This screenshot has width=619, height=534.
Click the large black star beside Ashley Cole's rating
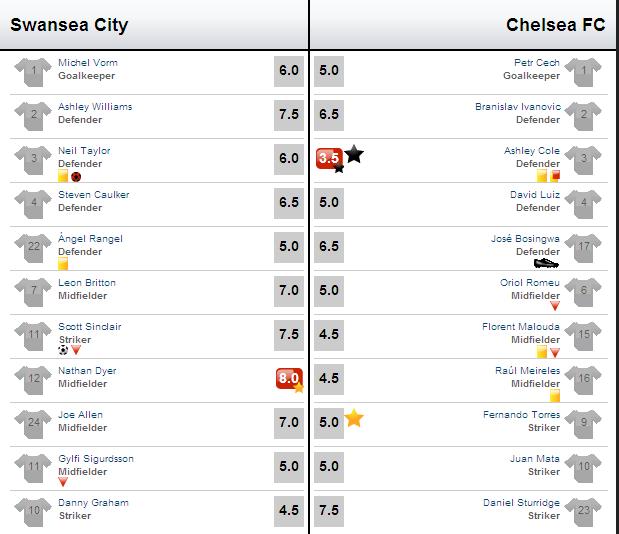(354, 154)
